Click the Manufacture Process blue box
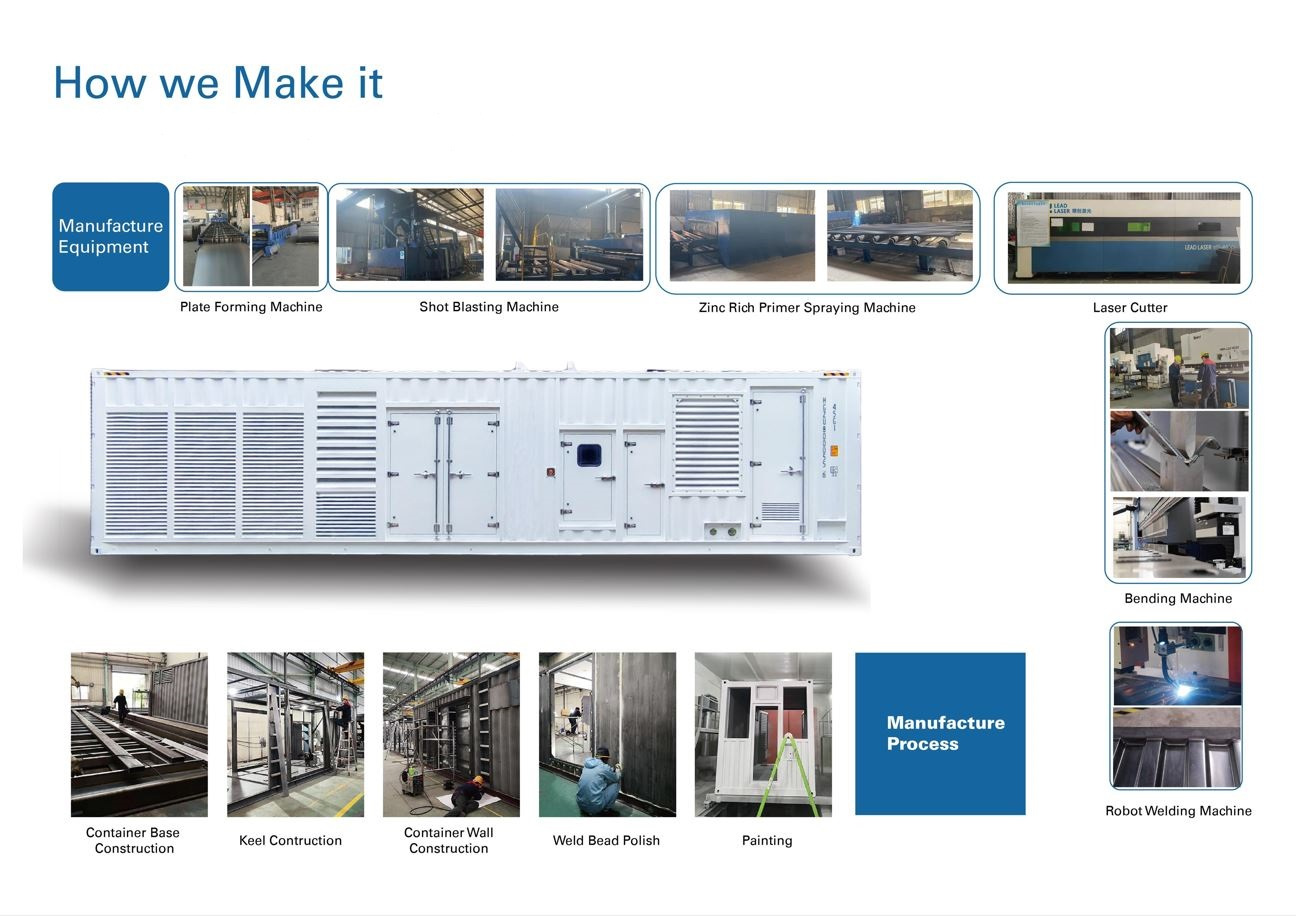The image size is (1296, 916). coord(939,733)
